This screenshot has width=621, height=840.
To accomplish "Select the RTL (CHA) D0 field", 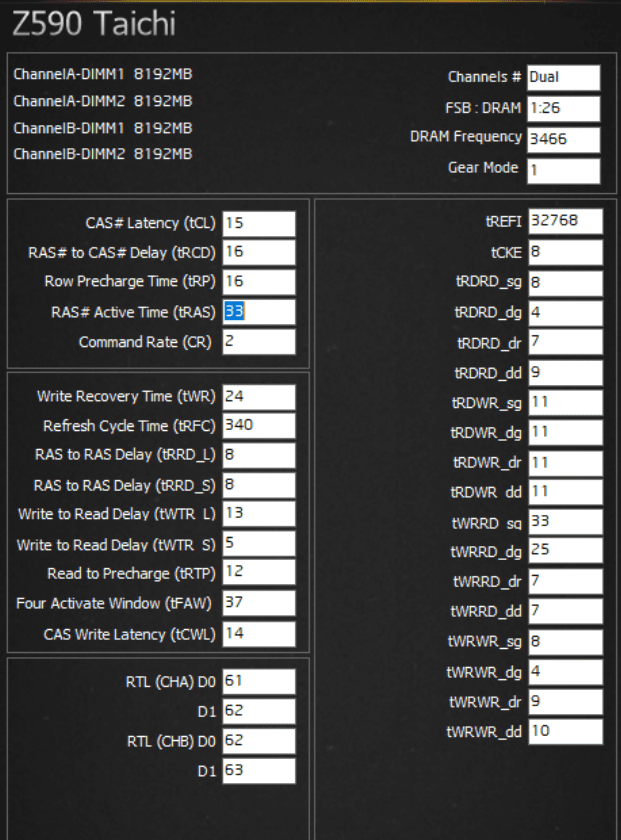I will [x=259, y=681].
